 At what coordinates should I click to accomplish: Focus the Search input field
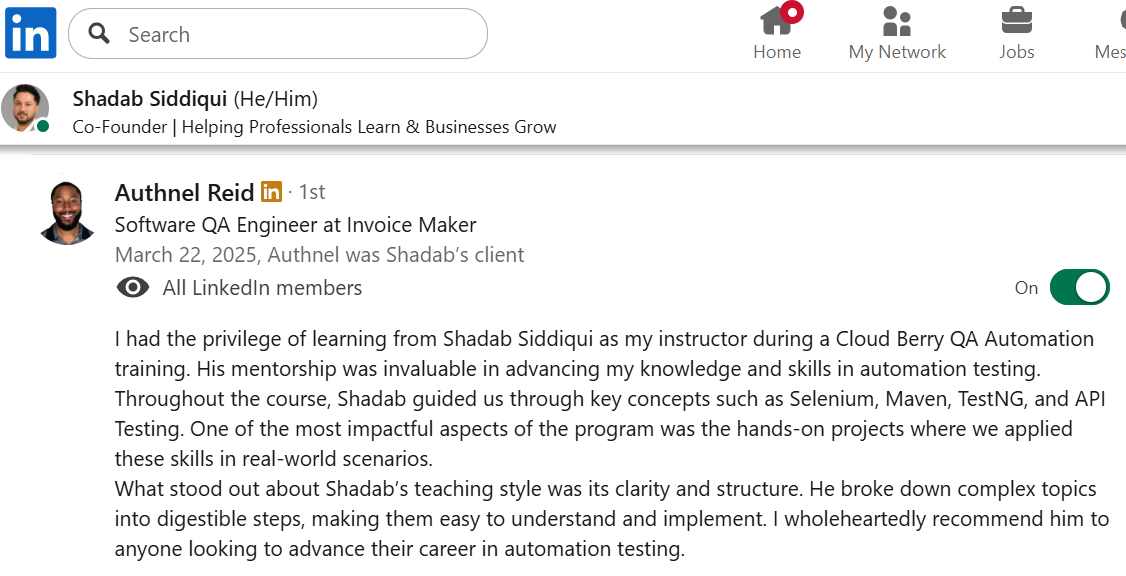(x=300, y=34)
